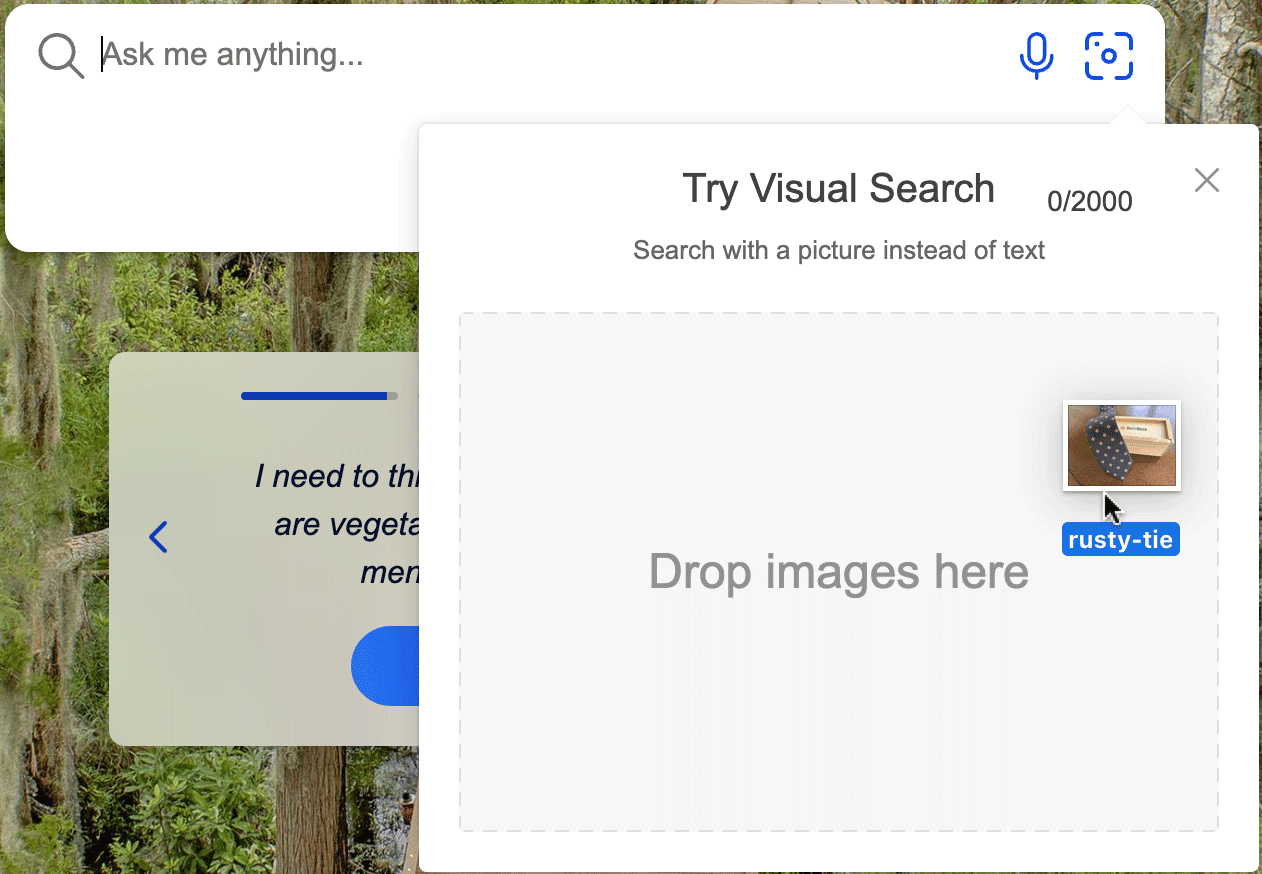Click the gray end of the progress bar
1262x874 pixels.
click(x=393, y=396)
